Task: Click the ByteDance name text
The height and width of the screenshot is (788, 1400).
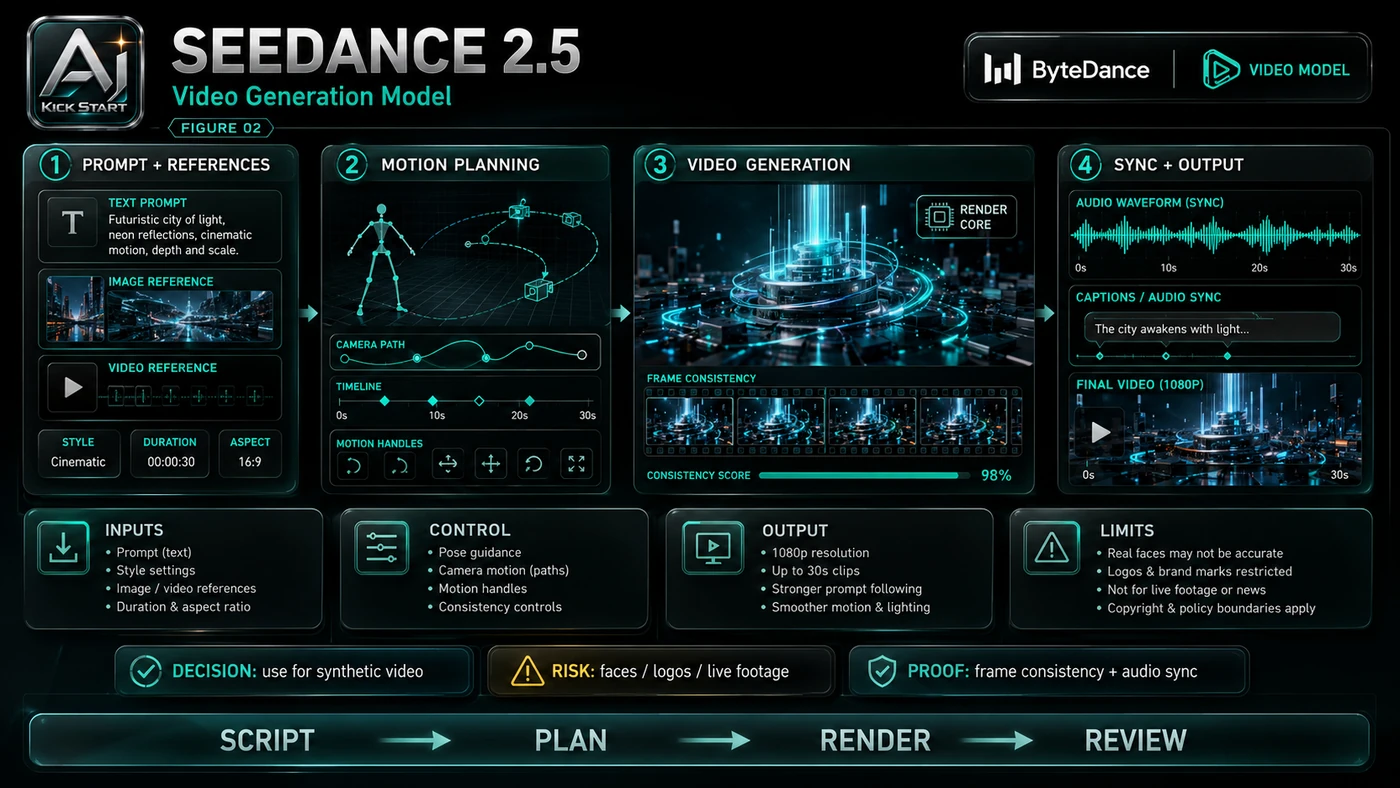Action: pyautogui.click(x=1090, y=70)
